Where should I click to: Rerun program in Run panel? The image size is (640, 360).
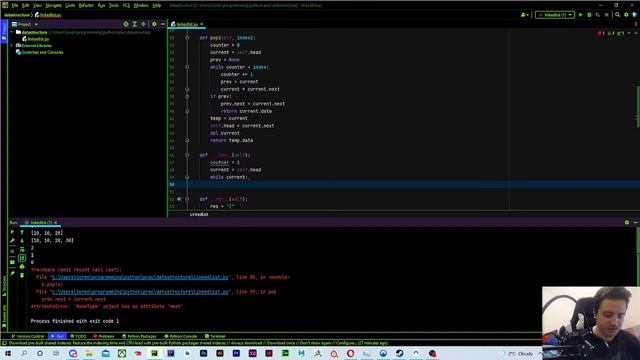click(x=12, y=232)
